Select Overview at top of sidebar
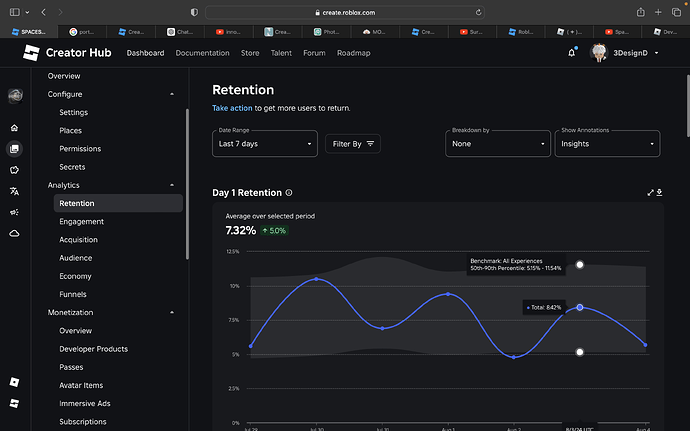690x431 pixels. tap(64, 76)
